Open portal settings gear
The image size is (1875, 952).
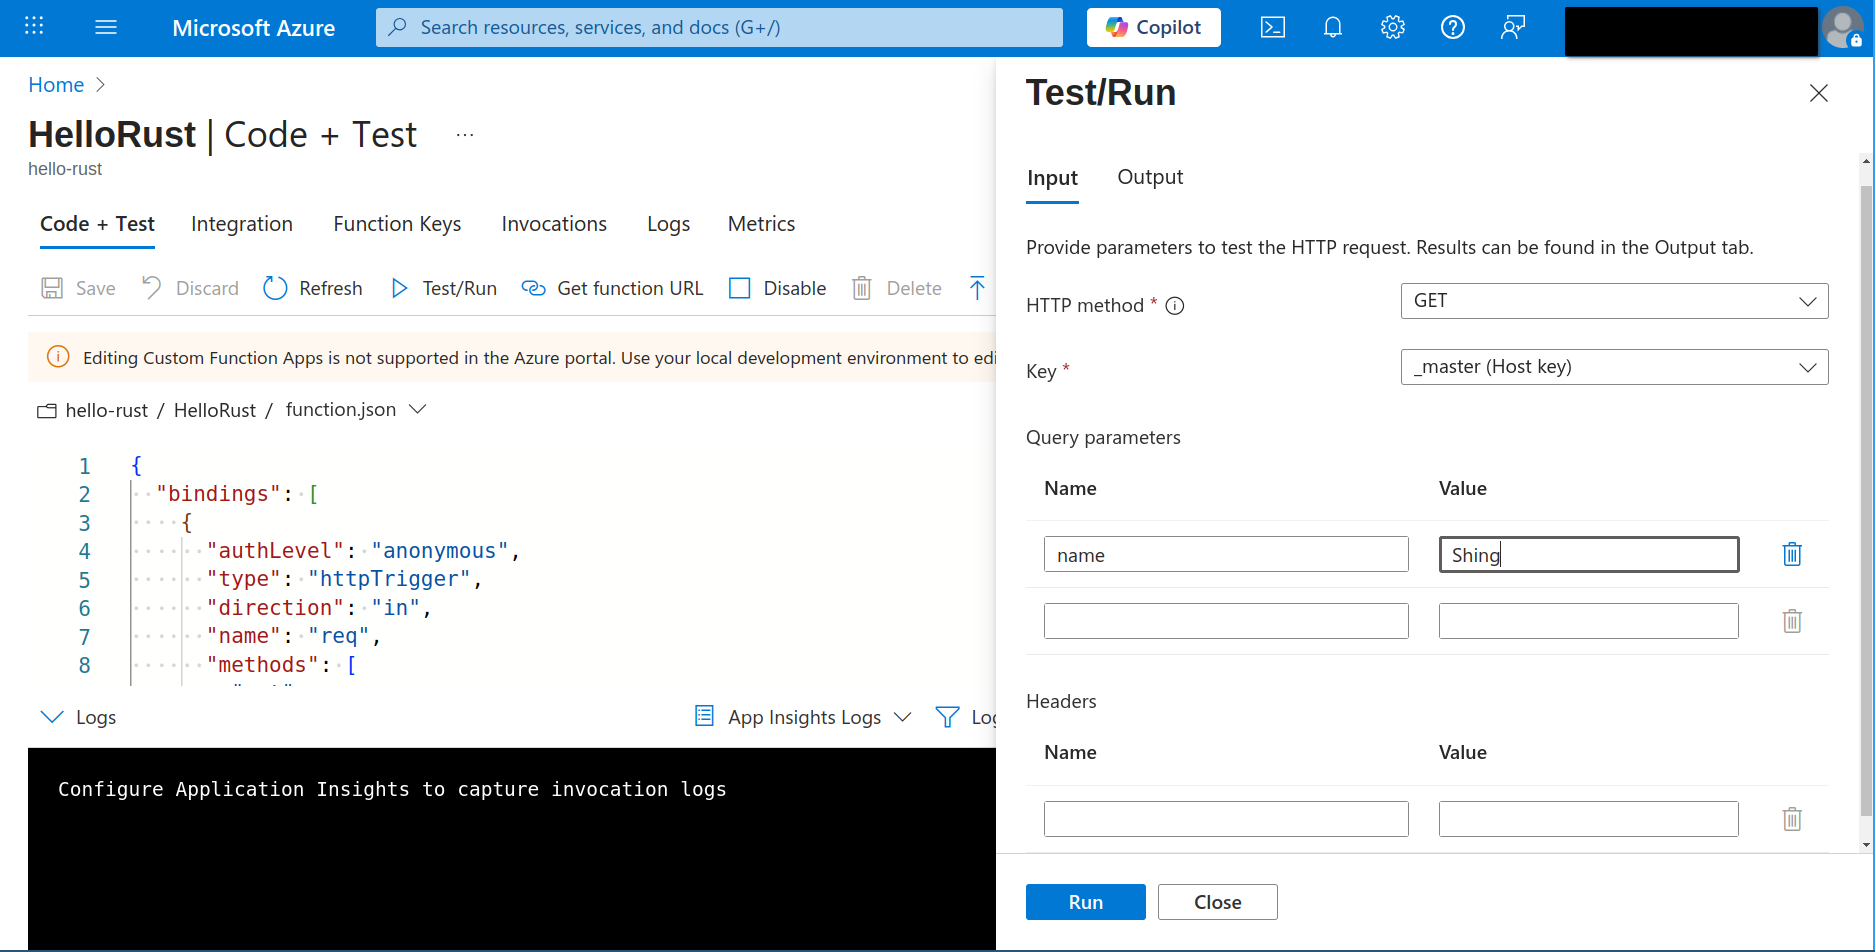(x=1393, y=27)
